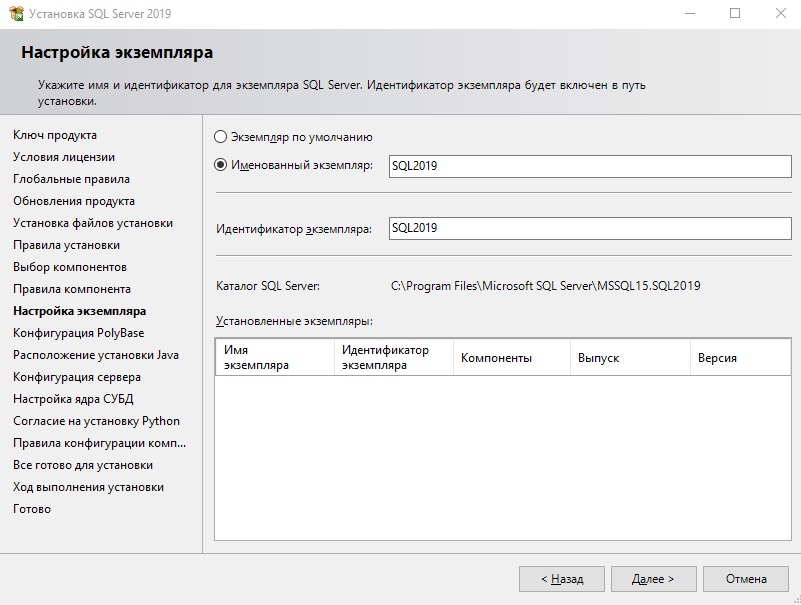Image resolution: width=801 pixels, height=605 pixels.
Task: Click the Имя экземпляра column header
Action: [x=275, y=357]
